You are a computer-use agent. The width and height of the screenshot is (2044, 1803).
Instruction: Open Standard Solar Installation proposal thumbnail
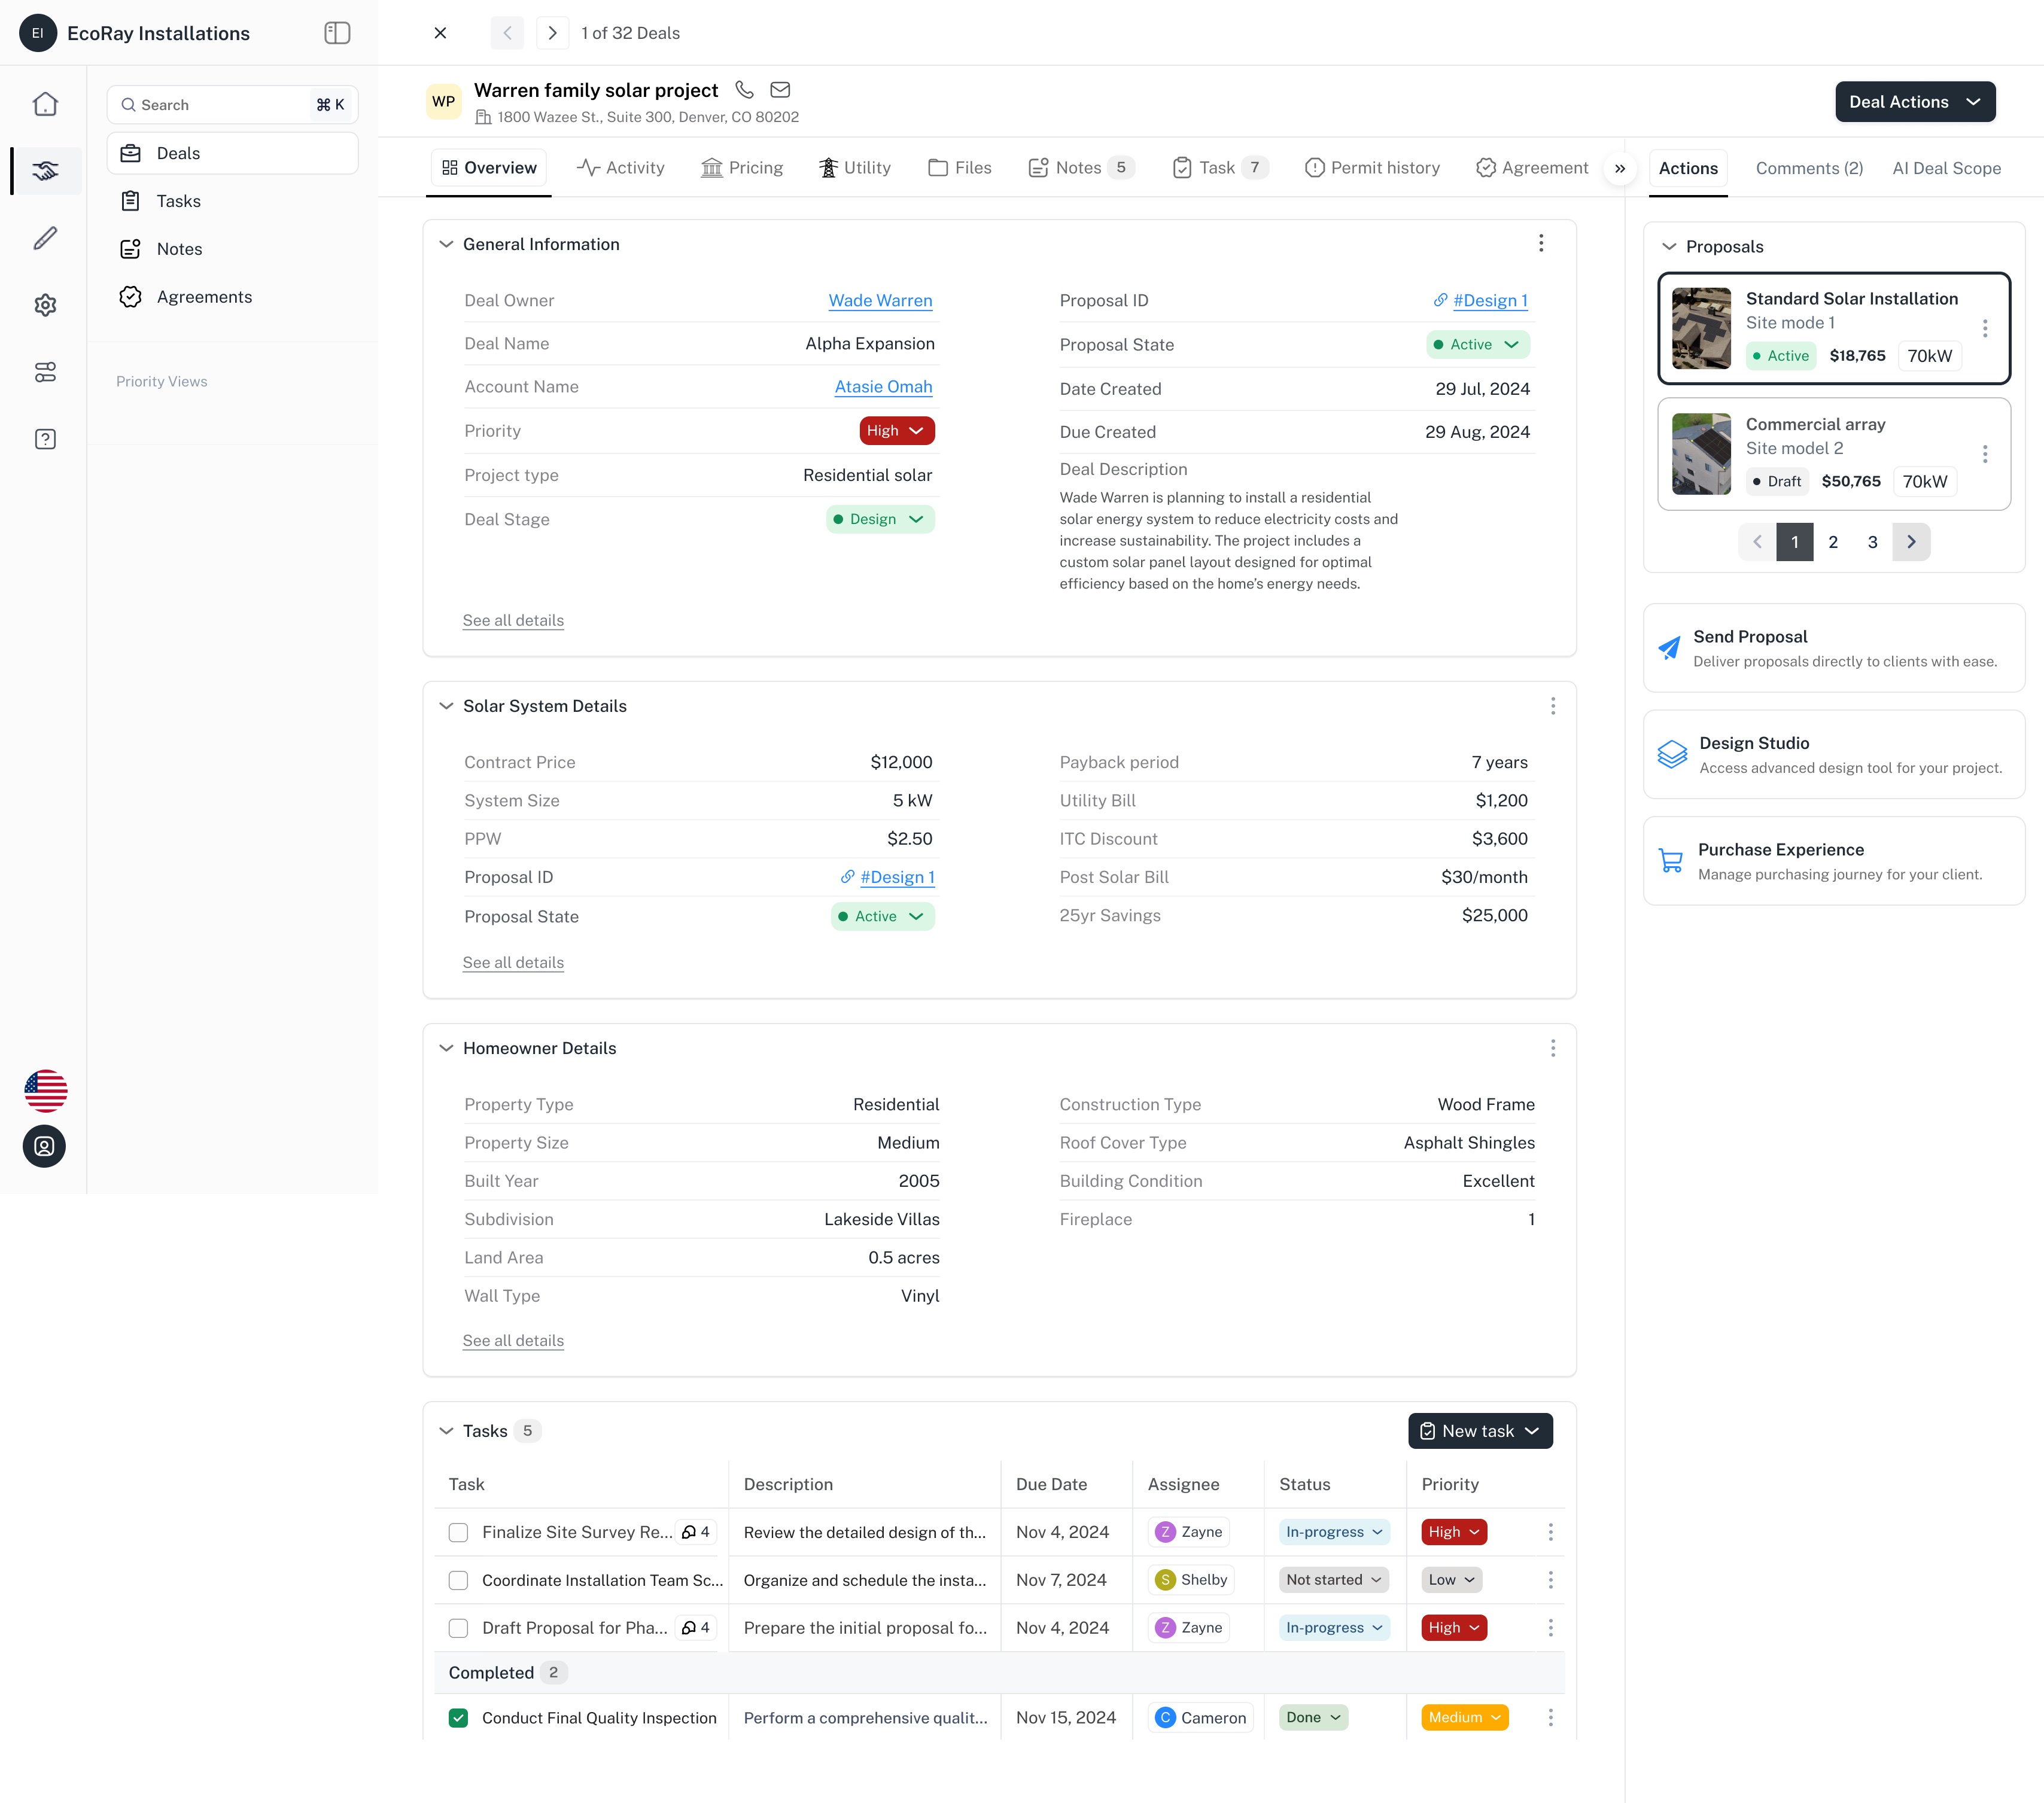tap(1701, 328)
